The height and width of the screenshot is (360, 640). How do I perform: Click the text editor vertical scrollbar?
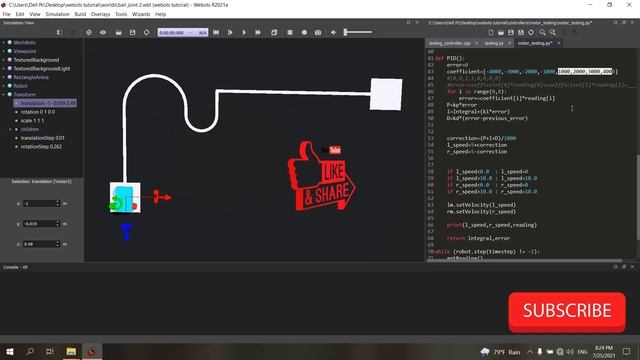tap(638, 196)
